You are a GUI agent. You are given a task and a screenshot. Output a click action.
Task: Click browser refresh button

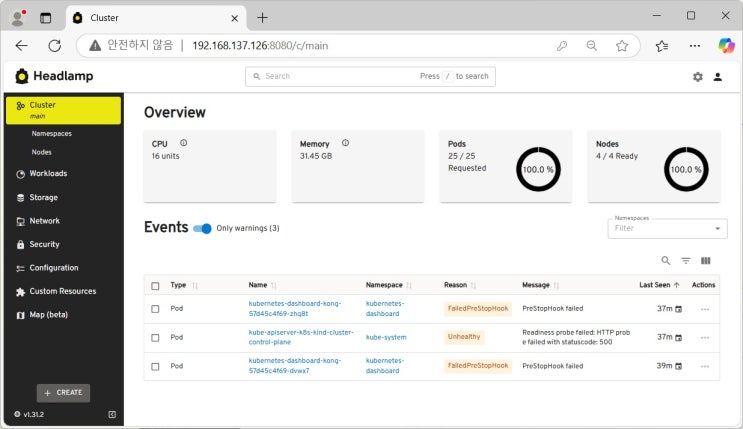coord(55,46)
